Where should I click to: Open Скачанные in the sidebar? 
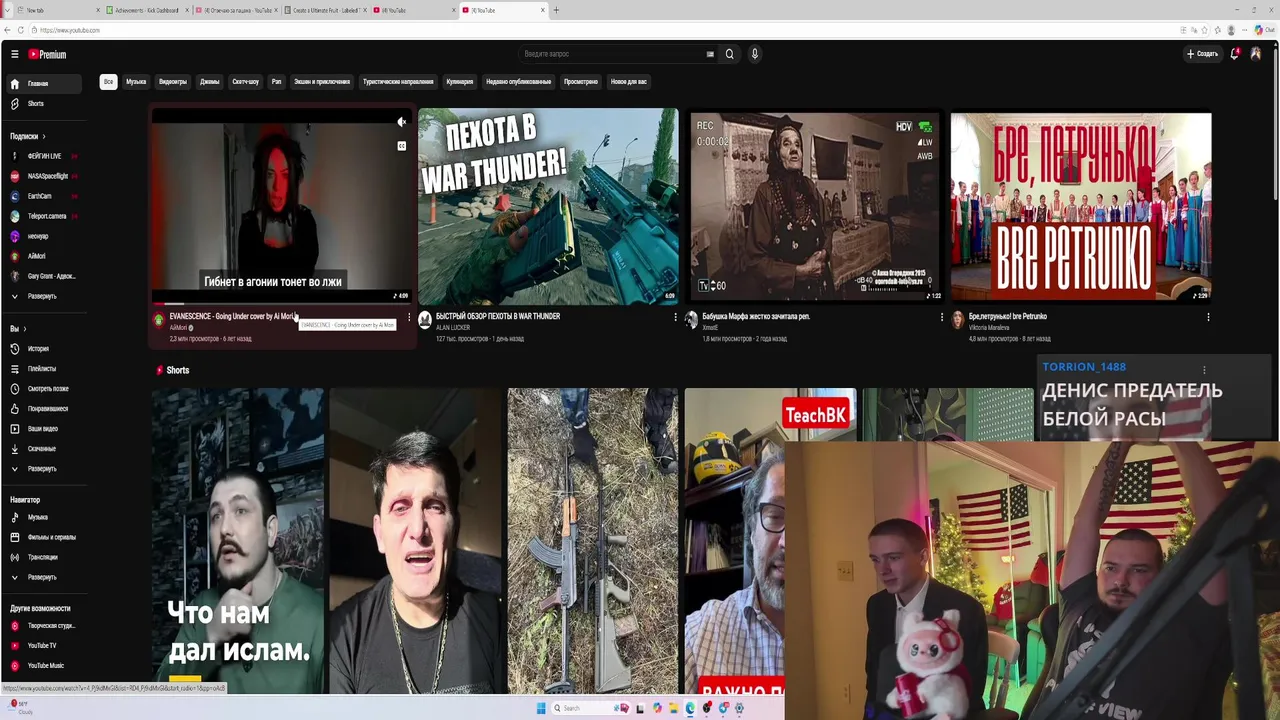click(x=42, y=449)
